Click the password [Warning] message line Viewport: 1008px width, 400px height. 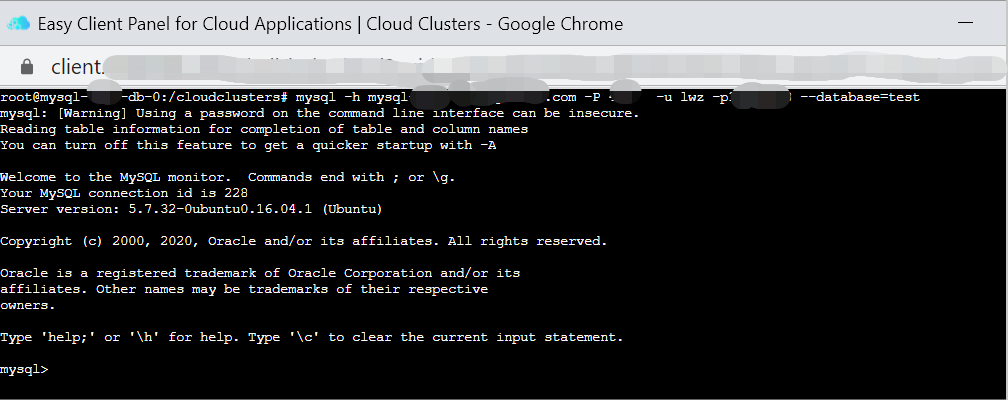(x=319, y=113)
